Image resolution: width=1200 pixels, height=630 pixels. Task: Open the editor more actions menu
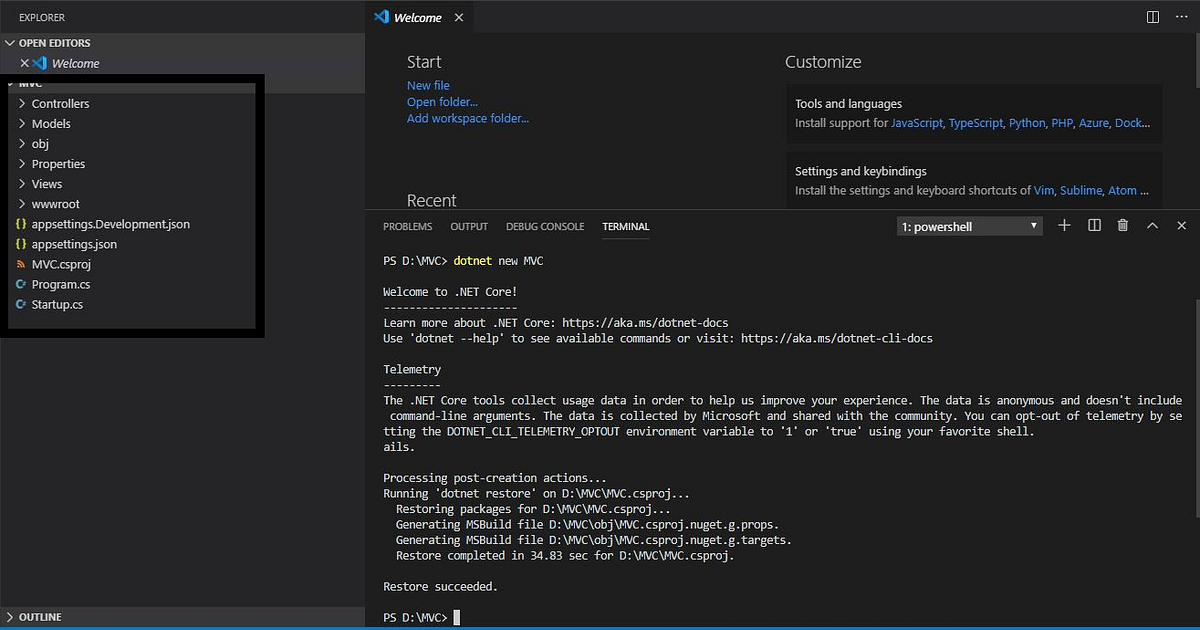pos(1181,17)
